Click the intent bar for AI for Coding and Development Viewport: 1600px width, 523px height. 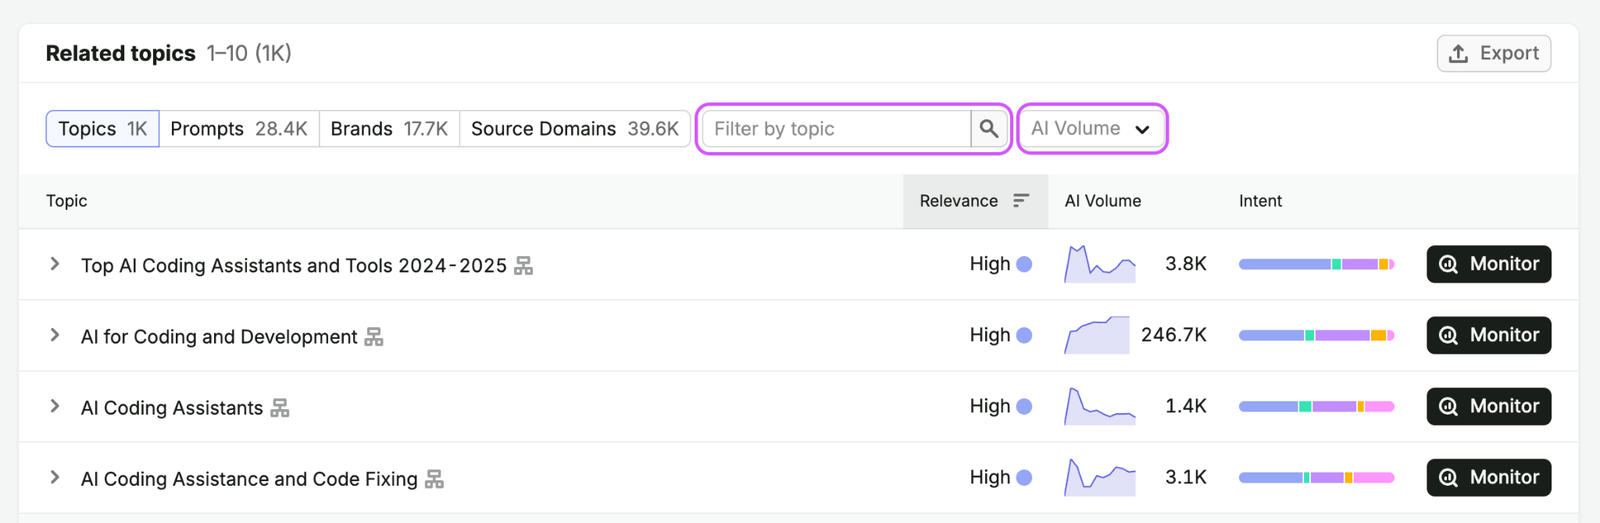(1316, 335)
